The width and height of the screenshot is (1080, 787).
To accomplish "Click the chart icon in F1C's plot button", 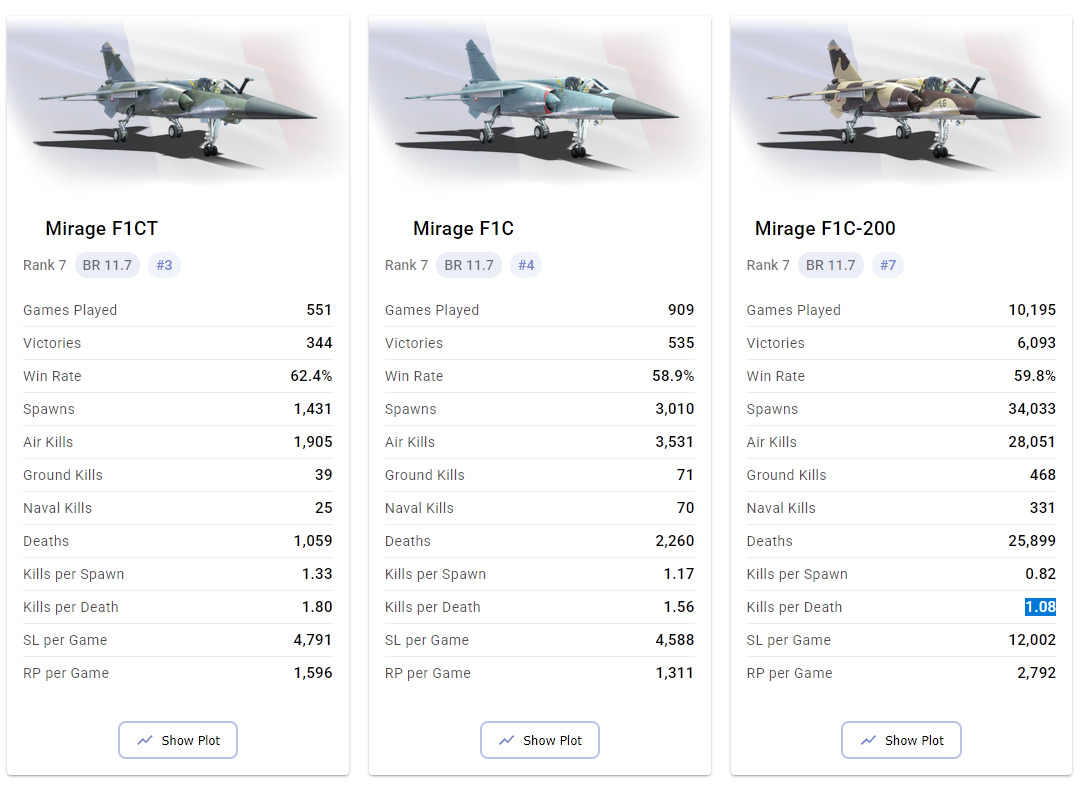I will click(506, 740).
